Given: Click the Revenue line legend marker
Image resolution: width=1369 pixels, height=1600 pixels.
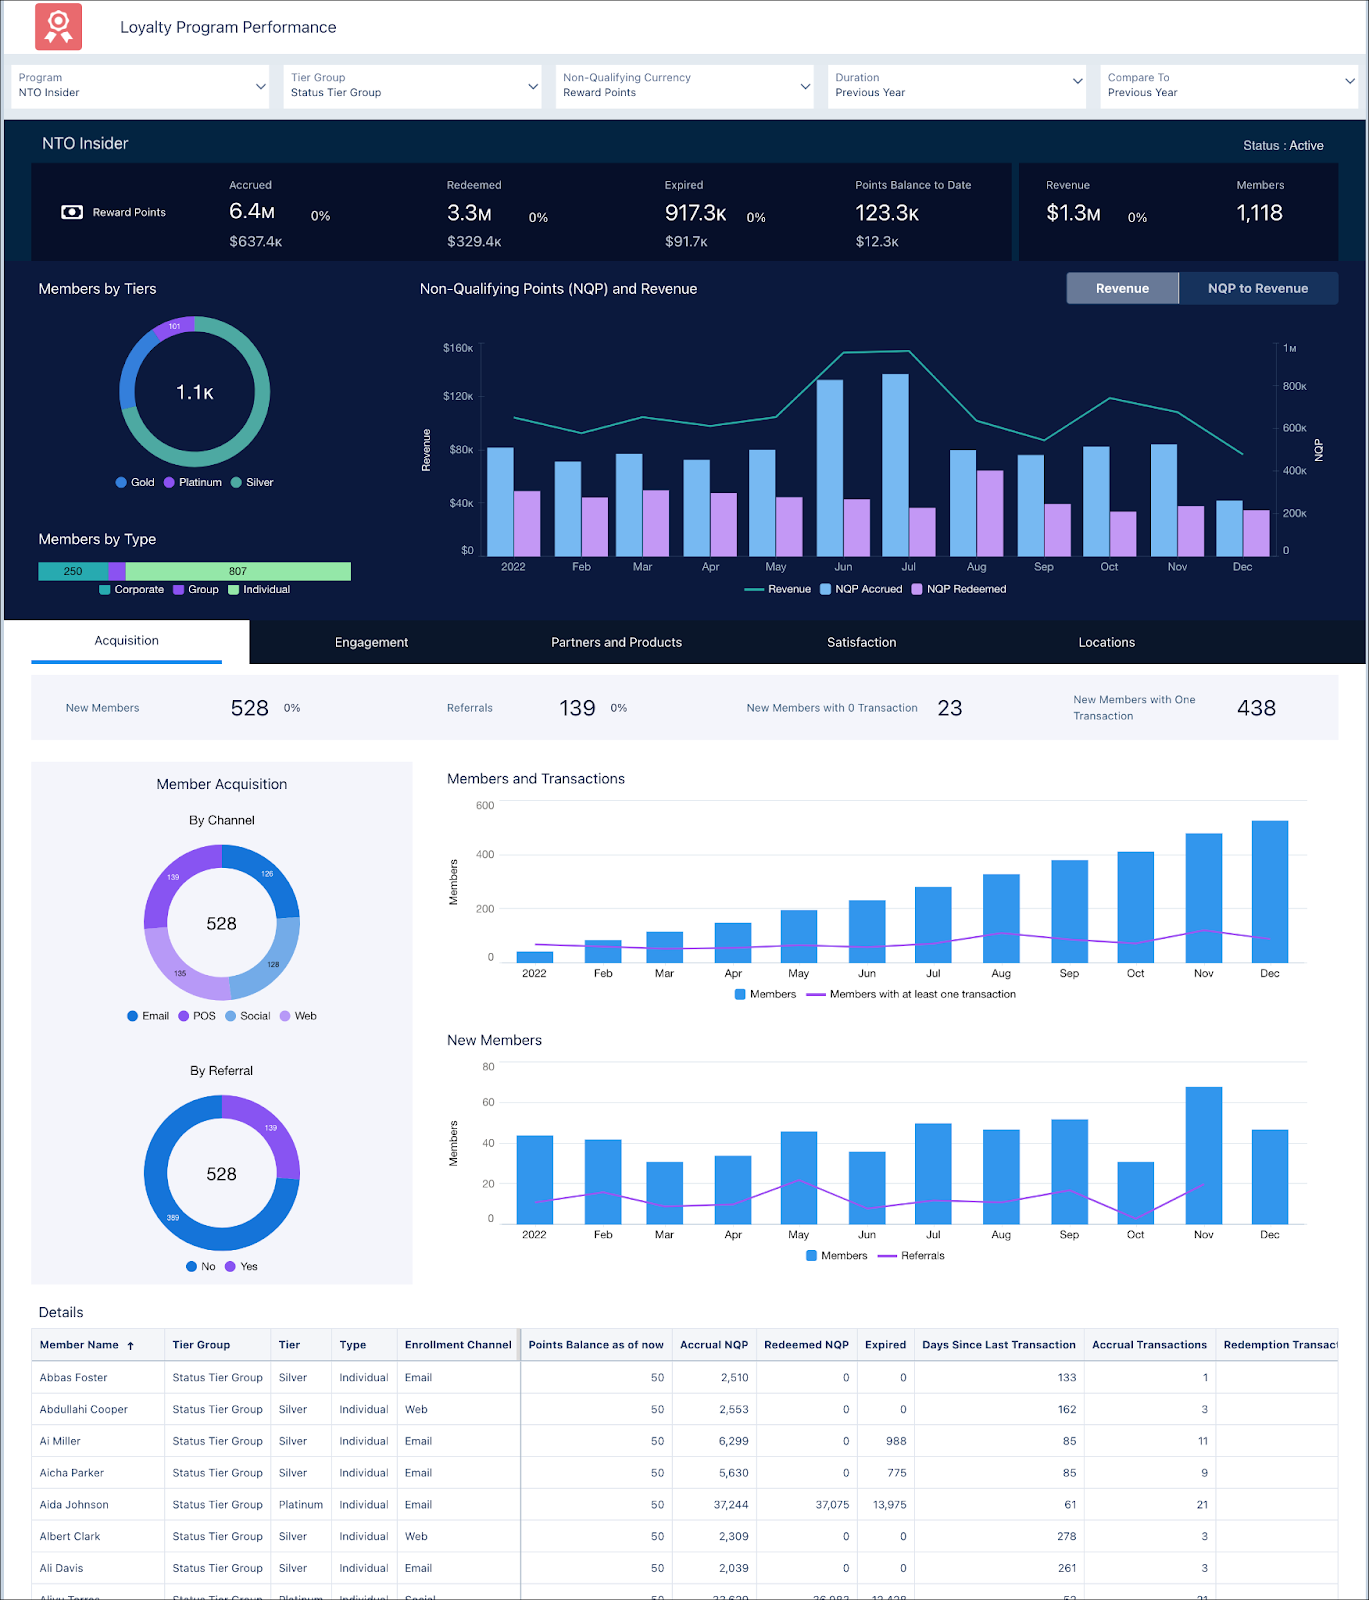Looking at the screenshot, I should (x=754, y=589).
